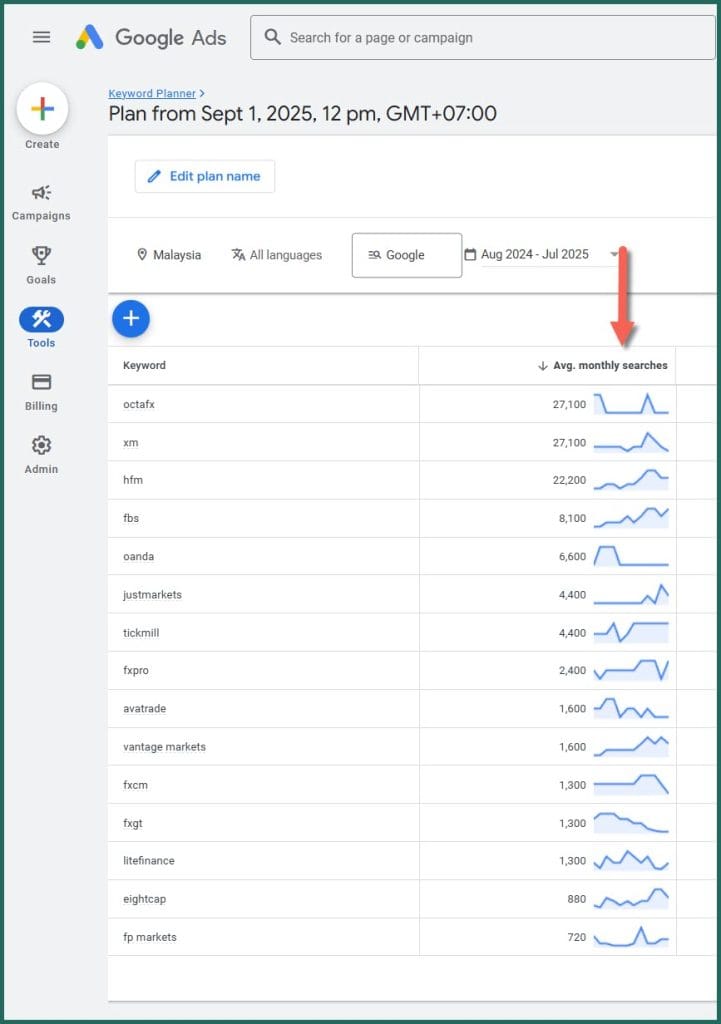Click the 880 searches value for eightcap

577,899
